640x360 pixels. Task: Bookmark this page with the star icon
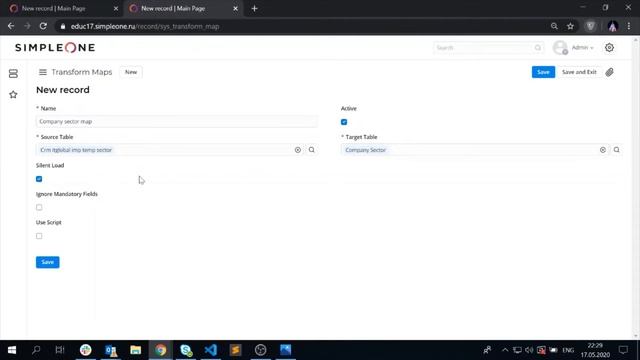pos(570,26)
